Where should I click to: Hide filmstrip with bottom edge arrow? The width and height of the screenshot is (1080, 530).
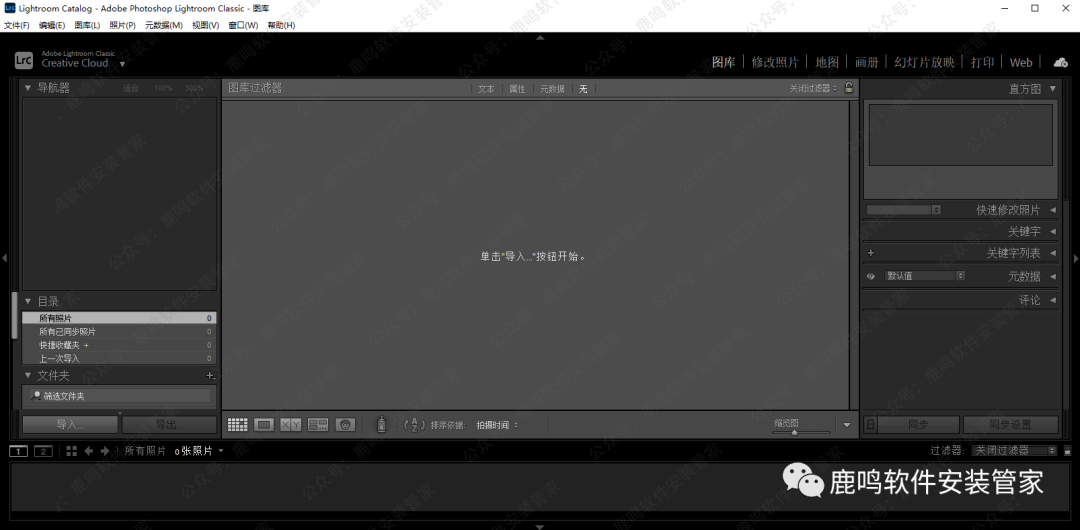(x=540, y=527)
